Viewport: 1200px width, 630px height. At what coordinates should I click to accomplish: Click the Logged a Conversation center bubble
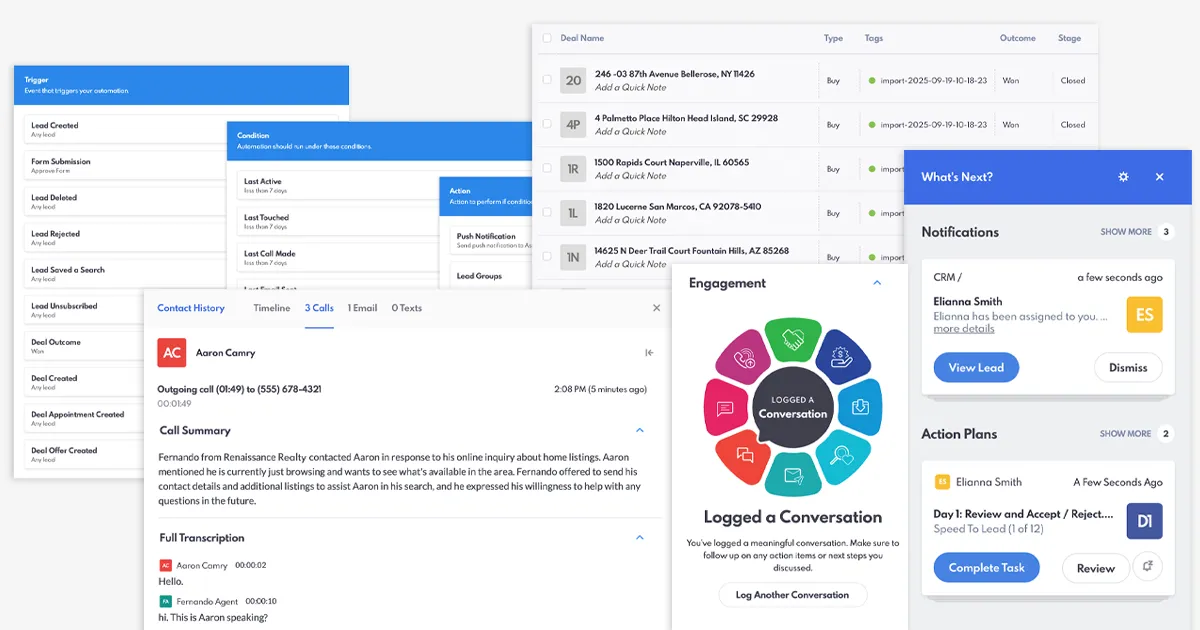793,406
